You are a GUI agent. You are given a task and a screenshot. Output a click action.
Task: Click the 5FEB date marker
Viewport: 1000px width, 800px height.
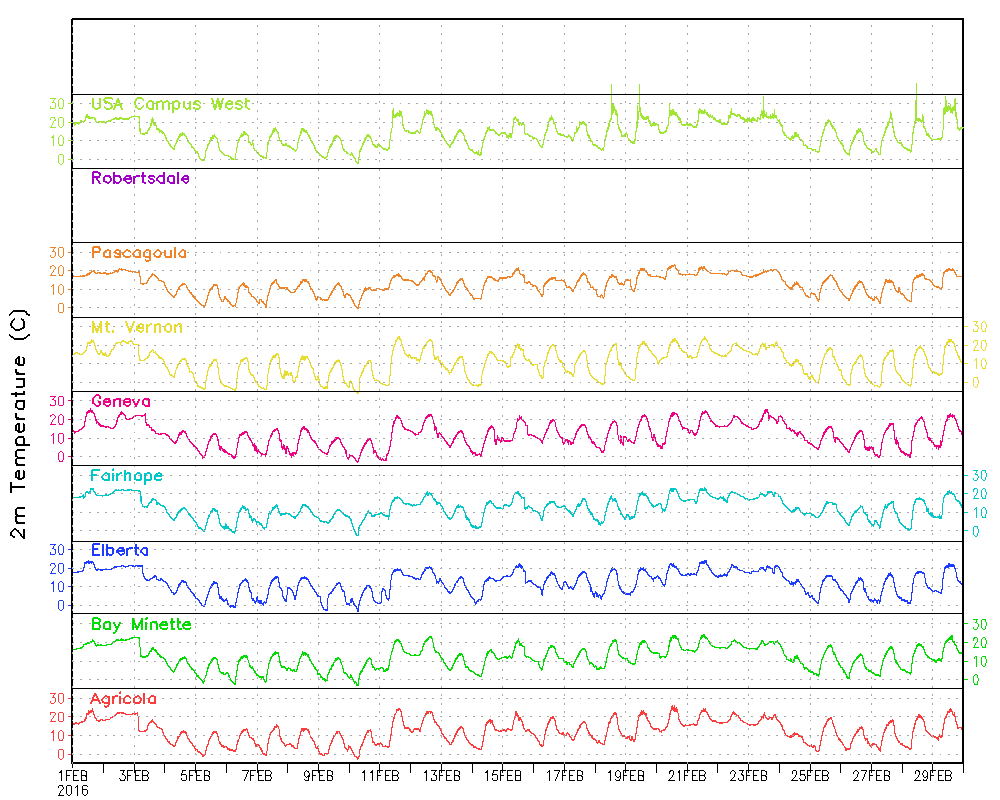tap(195, 775)
